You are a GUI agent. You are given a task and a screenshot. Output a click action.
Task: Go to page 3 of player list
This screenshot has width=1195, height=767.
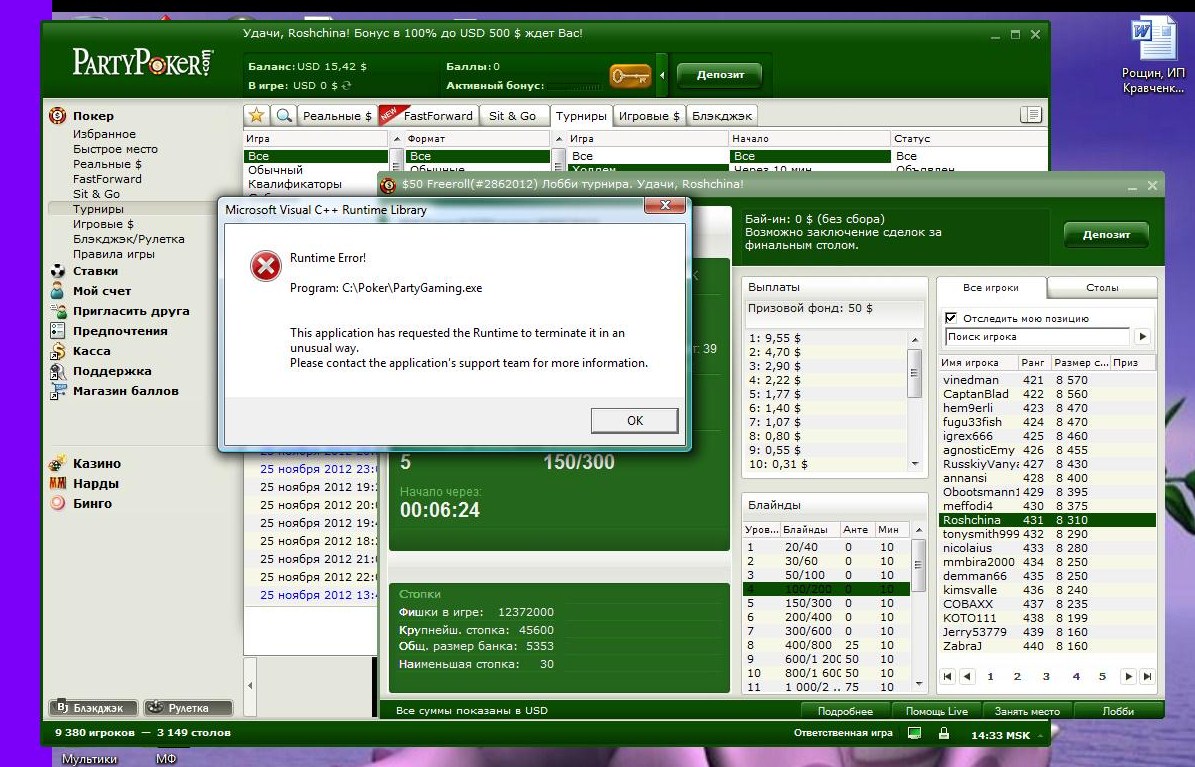pyautogui.click(x=1046, y=676)
